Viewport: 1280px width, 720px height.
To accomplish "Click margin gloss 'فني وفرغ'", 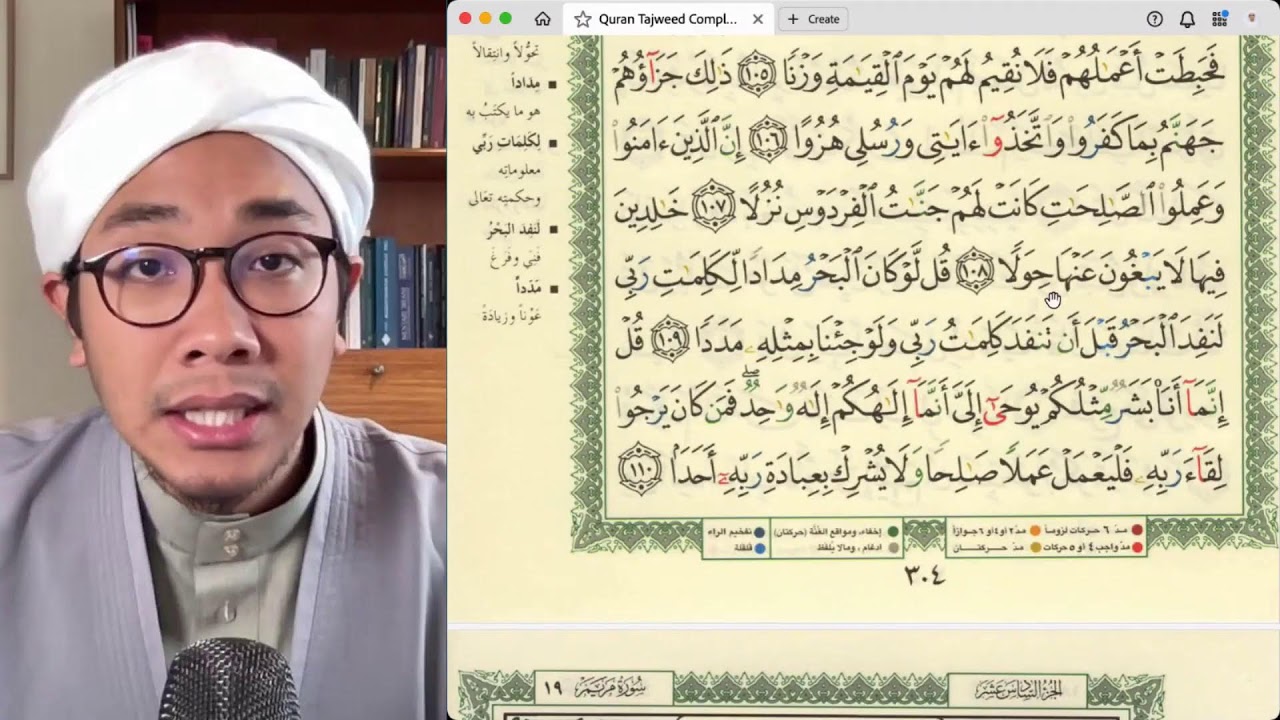I will click(x=515, y=260).
